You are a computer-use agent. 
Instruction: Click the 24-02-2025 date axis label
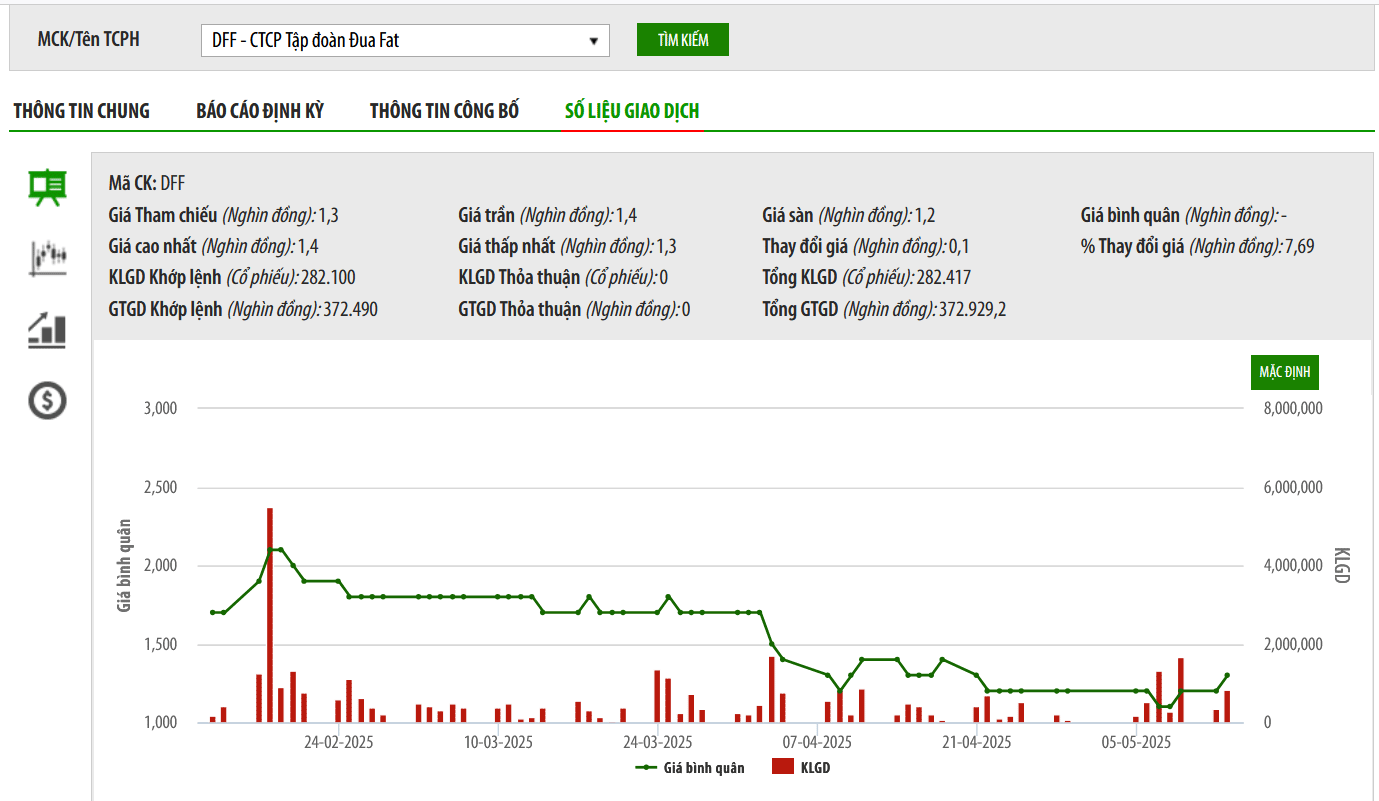pyautogui.click(x=338, y=742)
